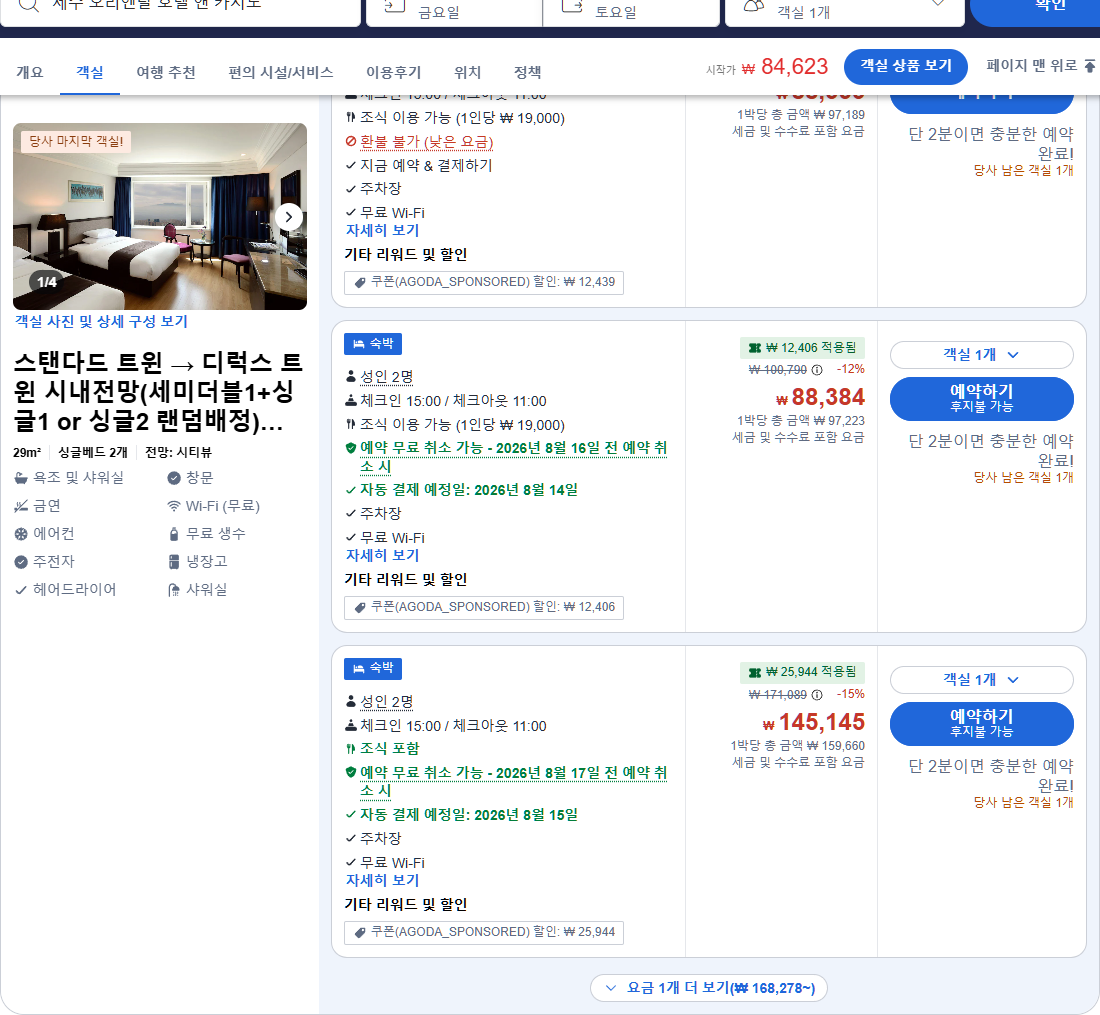The image size is (1100, 1015).
Task: Click the up-arrow icon beside 페이지 맨 위로
Action: pyautogui.click(x=1089, y=66)
